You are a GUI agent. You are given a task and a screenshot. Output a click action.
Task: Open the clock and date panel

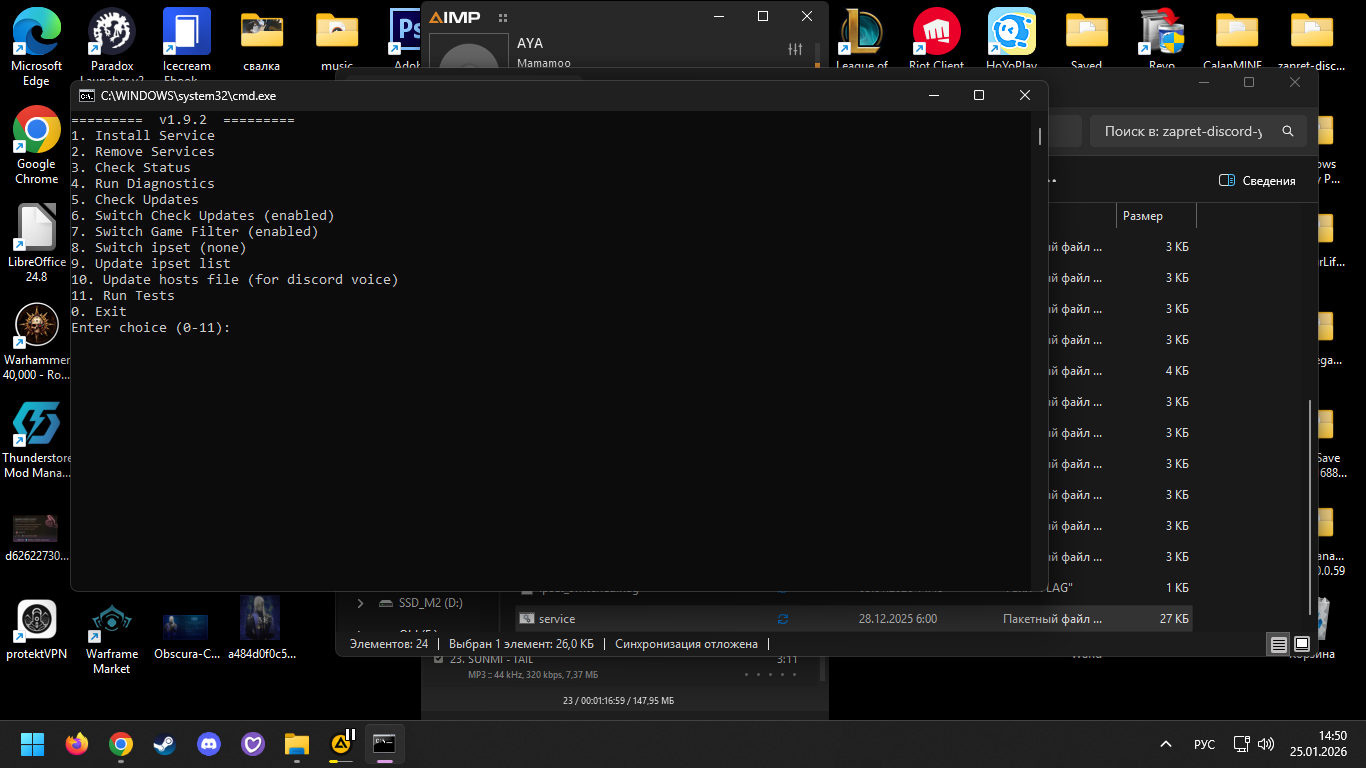click(1318, 744)
